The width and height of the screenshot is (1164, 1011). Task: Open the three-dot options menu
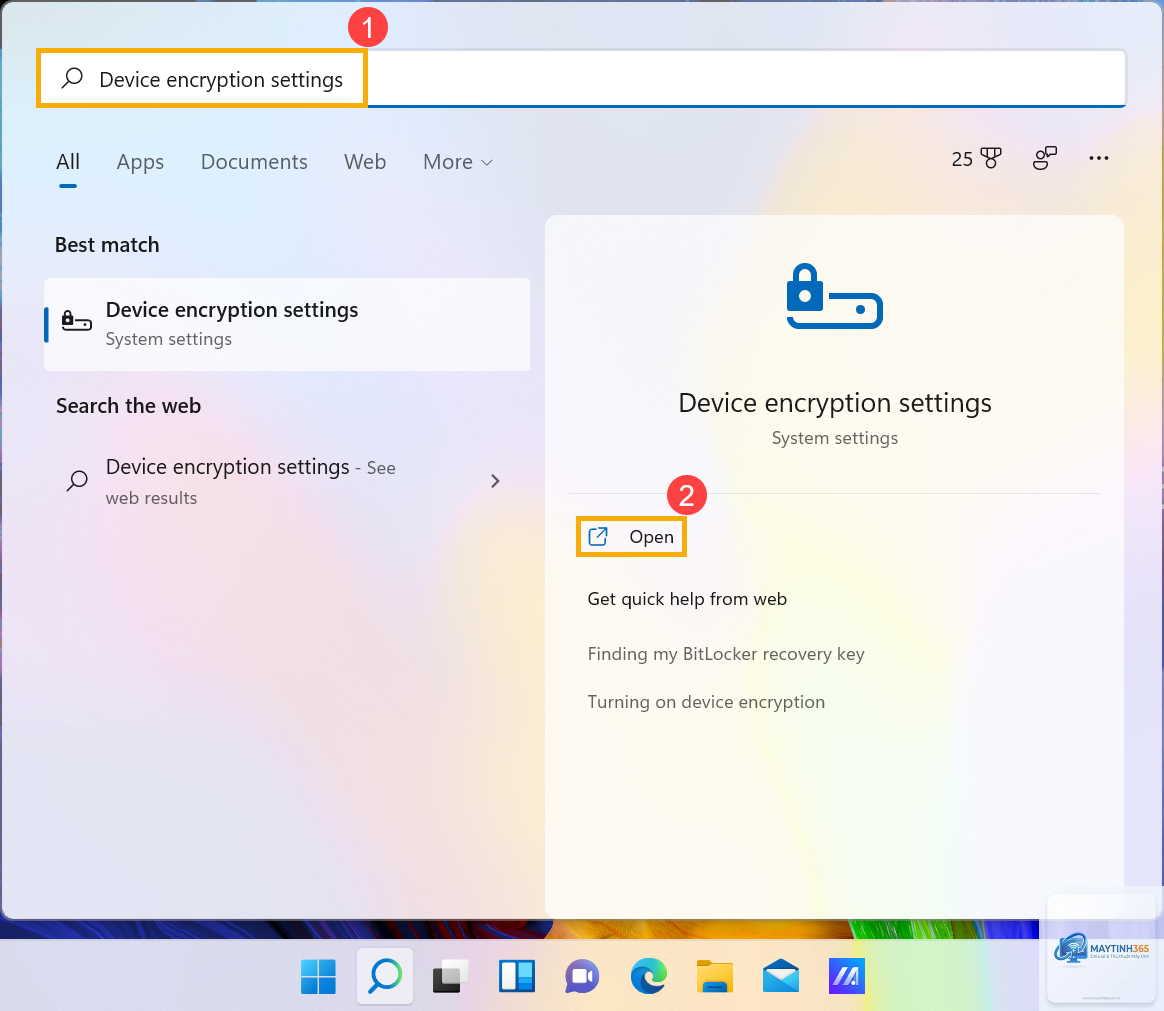(1099, 158)
